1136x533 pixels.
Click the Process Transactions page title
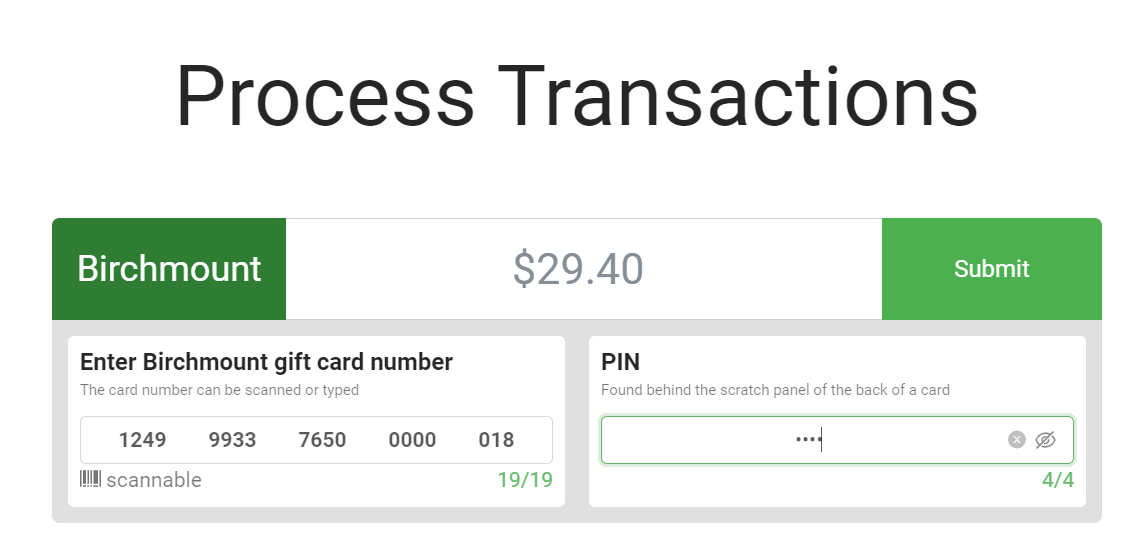click(x=577, y=96)
